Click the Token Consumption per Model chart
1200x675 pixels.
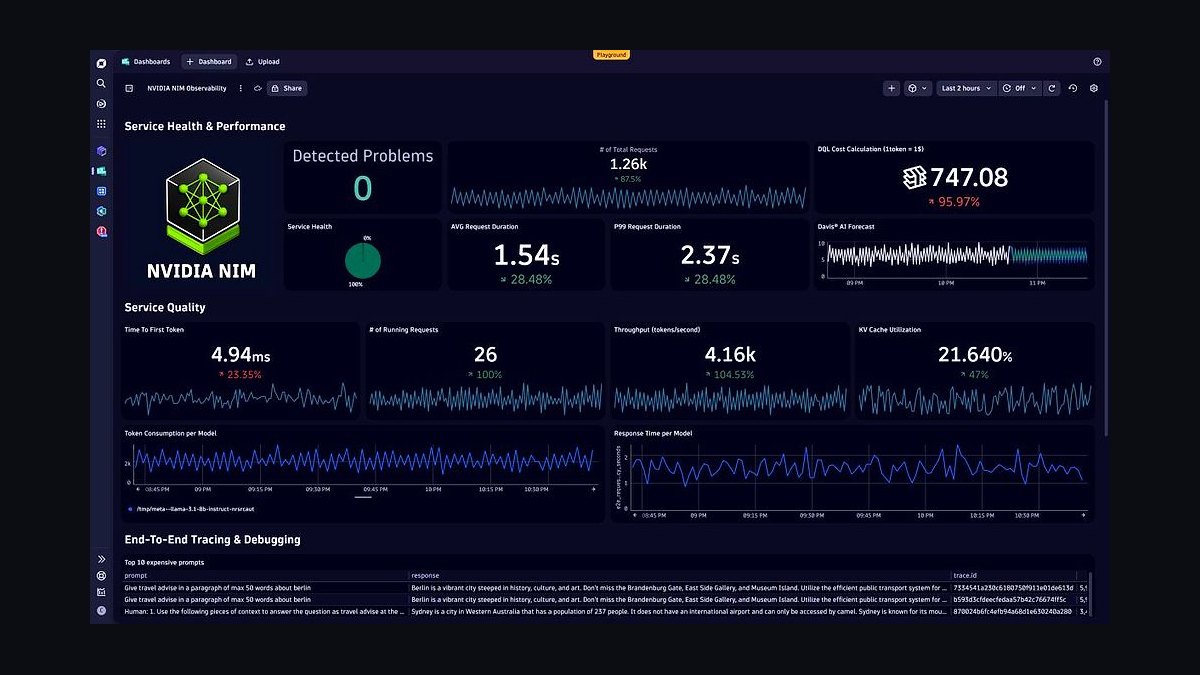click(x=362, y=466)
